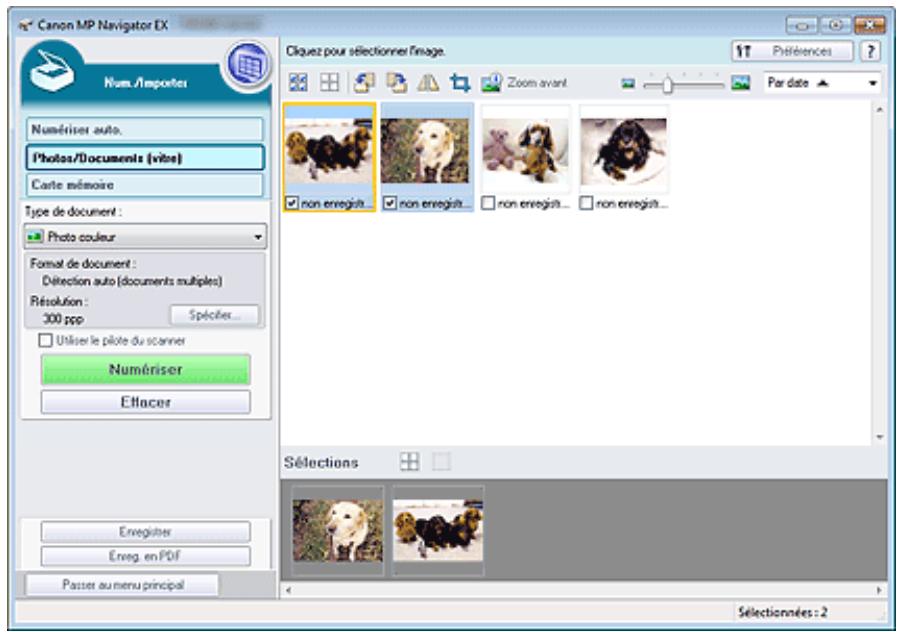Click Sélections area scroll left arrow
Screen dimensions: 898x632
tap(288, 590)
